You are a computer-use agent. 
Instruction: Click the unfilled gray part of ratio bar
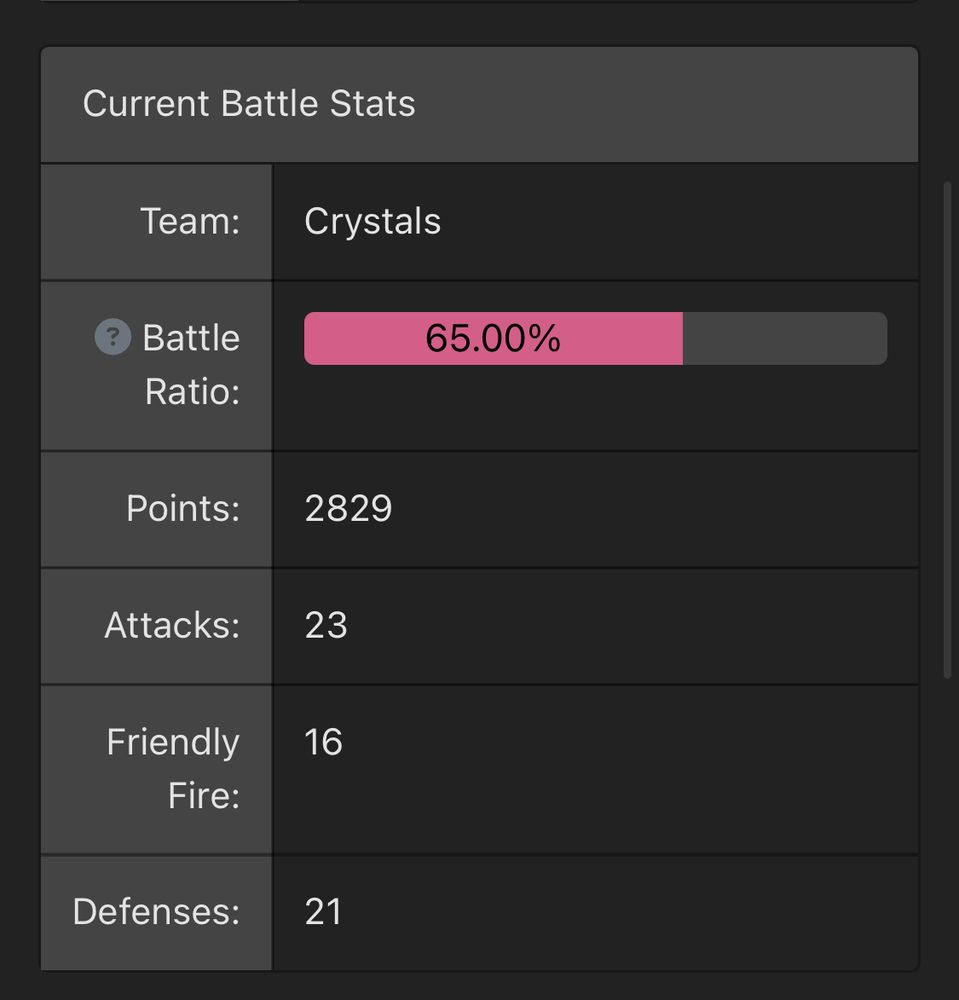[x=785, y=338]
